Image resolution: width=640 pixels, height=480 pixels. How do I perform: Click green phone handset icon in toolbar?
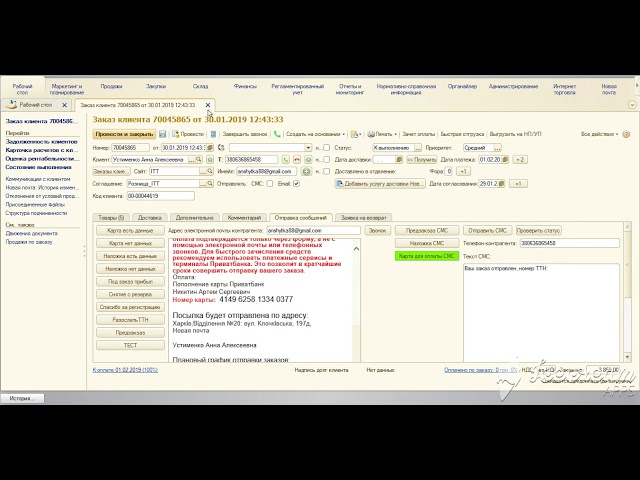tap(277, 134)
